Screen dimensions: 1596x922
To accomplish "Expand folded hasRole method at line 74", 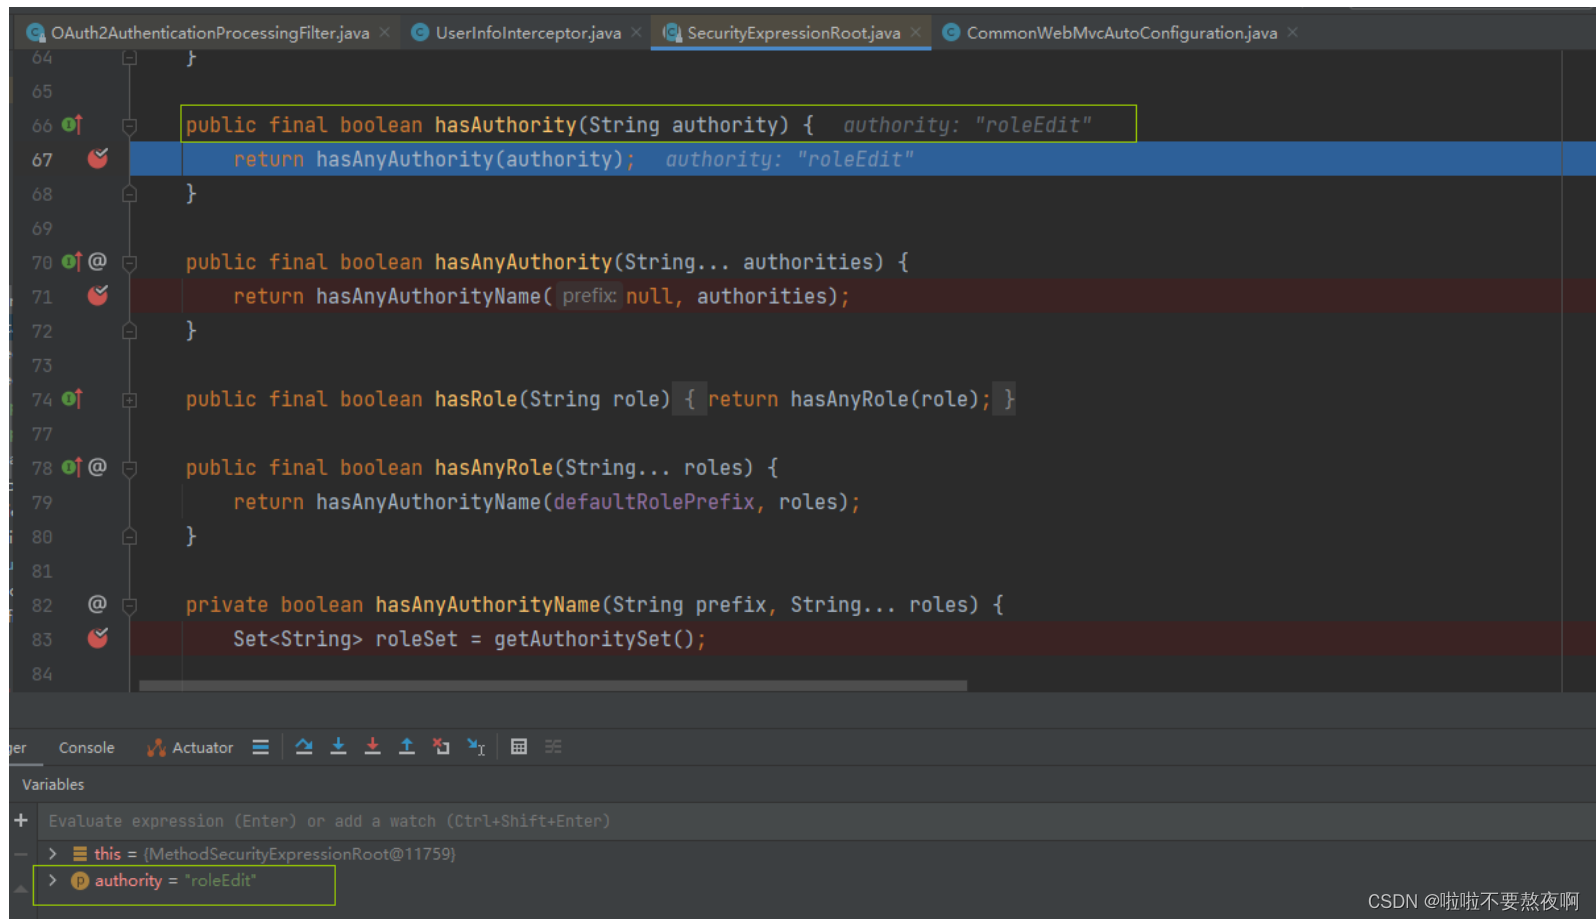I will 129,400.
